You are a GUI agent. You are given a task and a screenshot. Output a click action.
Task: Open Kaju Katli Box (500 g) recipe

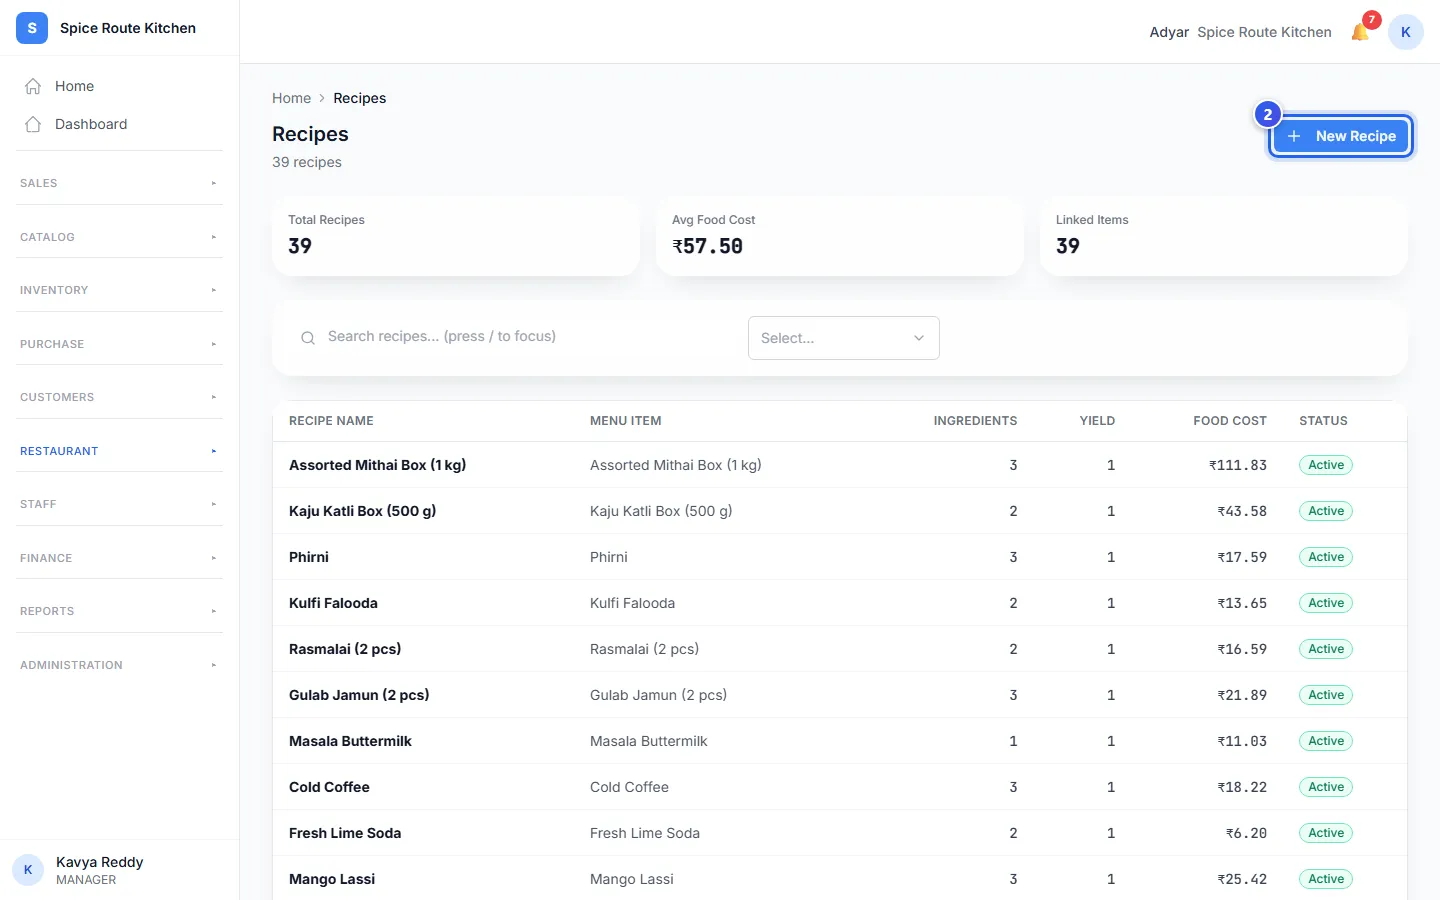(839, 511)
